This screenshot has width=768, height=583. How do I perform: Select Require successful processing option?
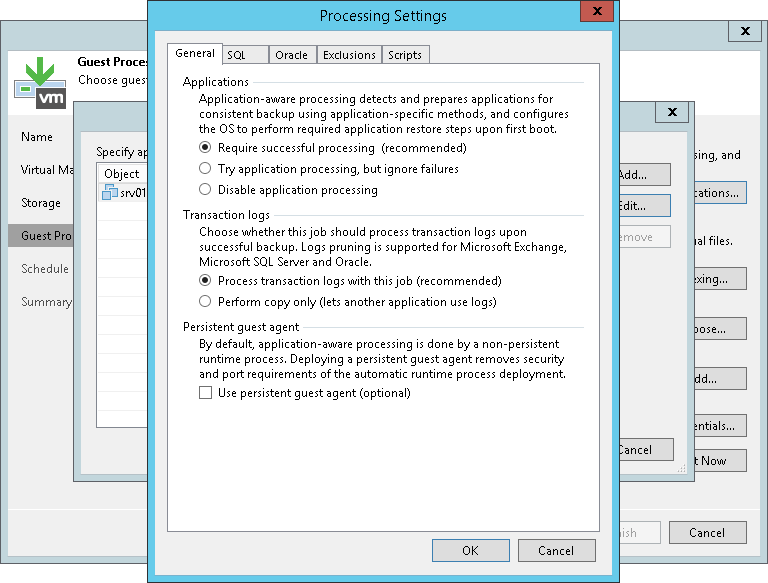click(205, 147)
